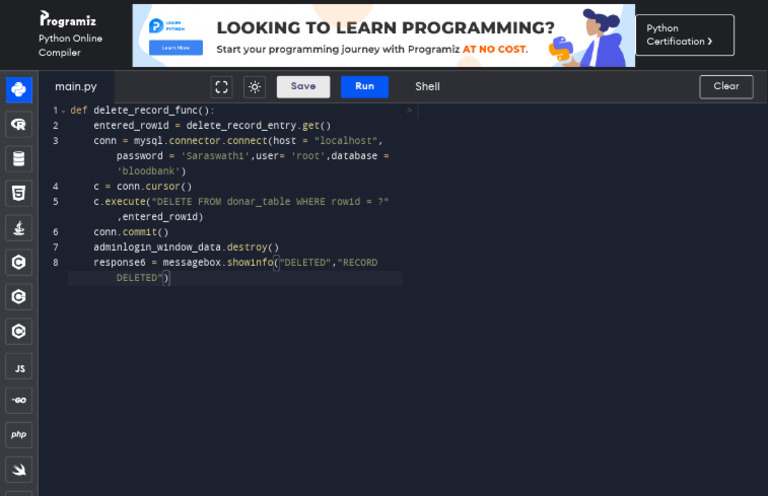Viewport: 768px width, 496px height.
Task: Open the Swift compiler icon
Action: 19,470
